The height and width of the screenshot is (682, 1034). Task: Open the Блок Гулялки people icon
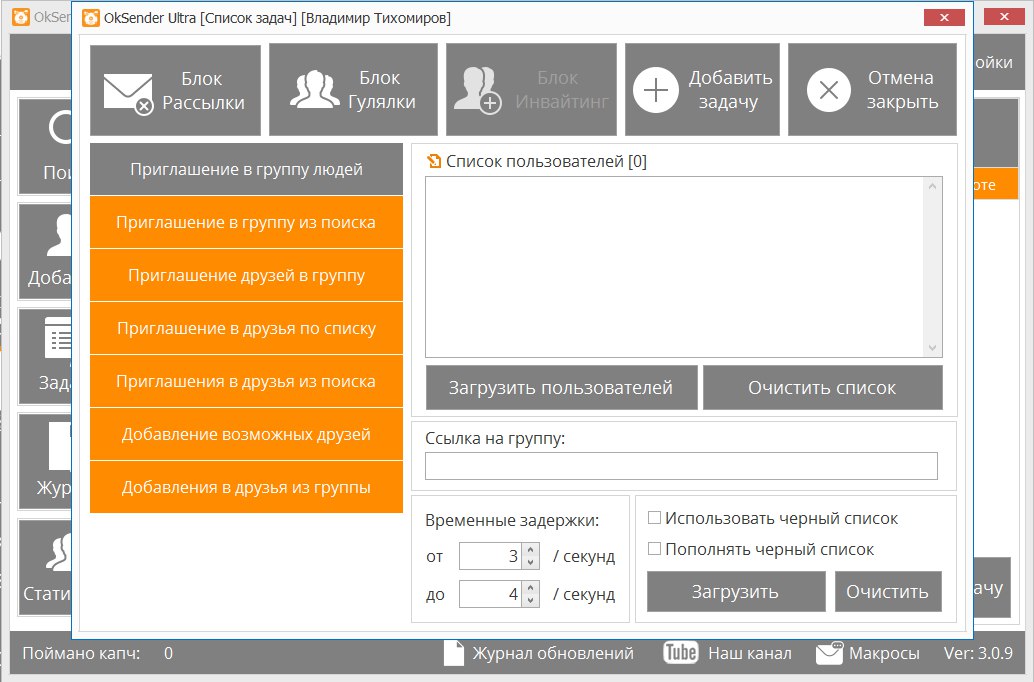[x=314, y=90]
